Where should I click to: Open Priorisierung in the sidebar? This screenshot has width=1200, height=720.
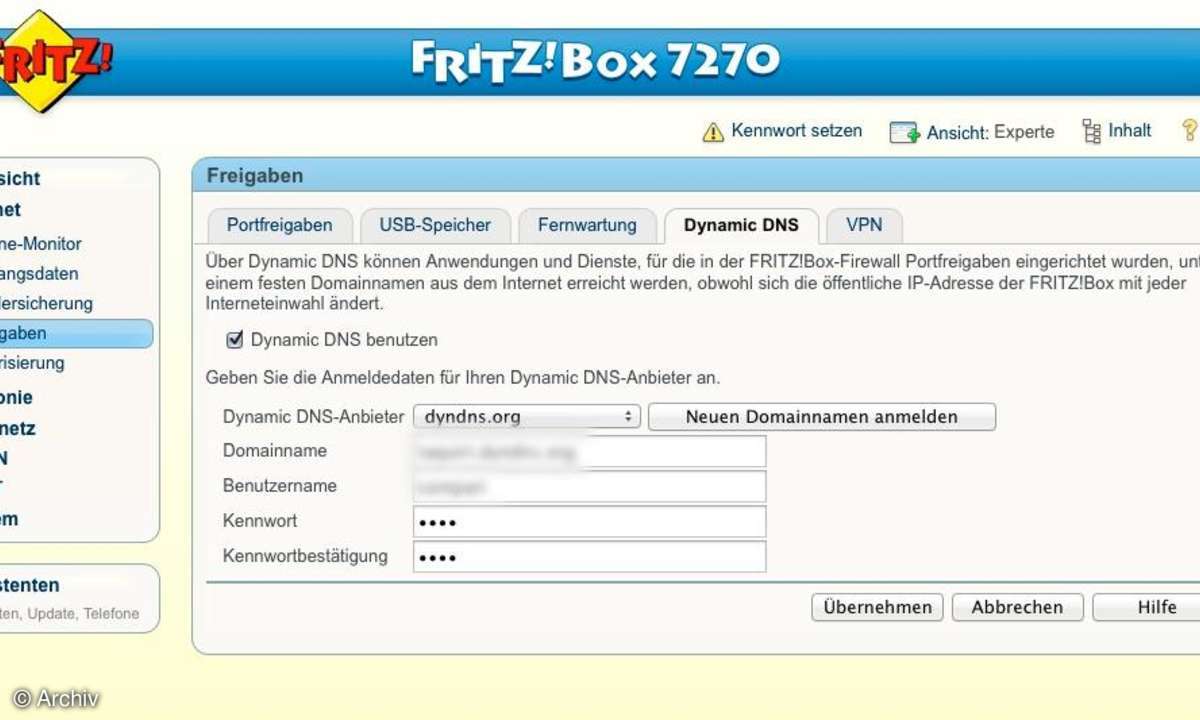(x=32, y=363)
